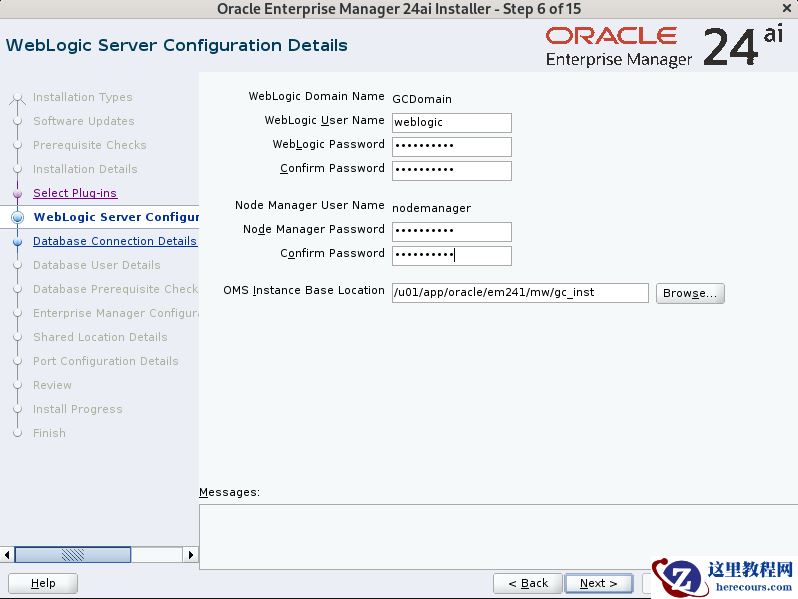Click the Oracle Enterprise Manager logo

664,47
